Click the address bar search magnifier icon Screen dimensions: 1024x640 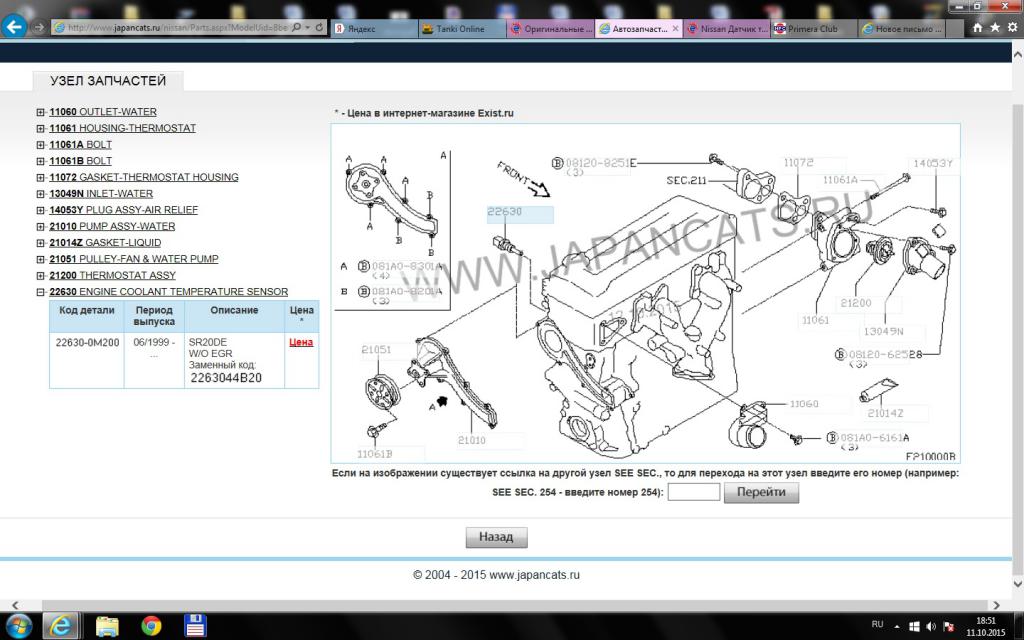pyautogui.click(x=296, y=27)
